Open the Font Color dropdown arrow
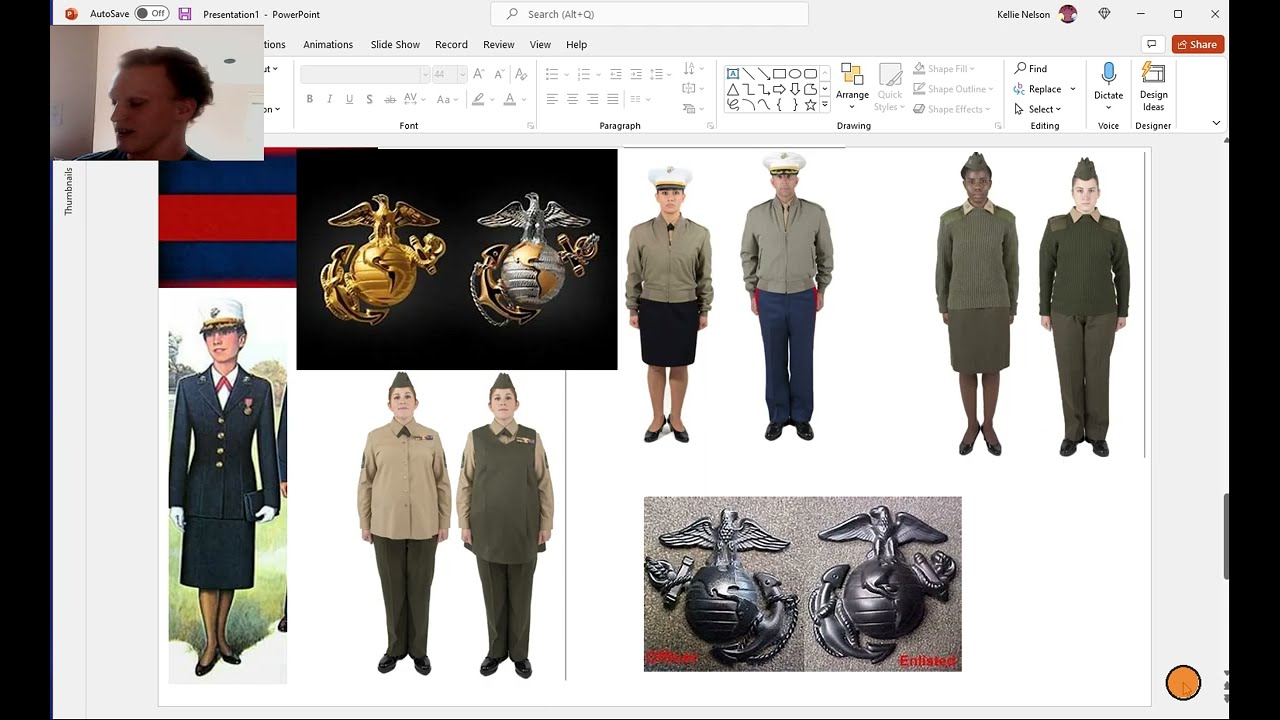 click(524, 99)
